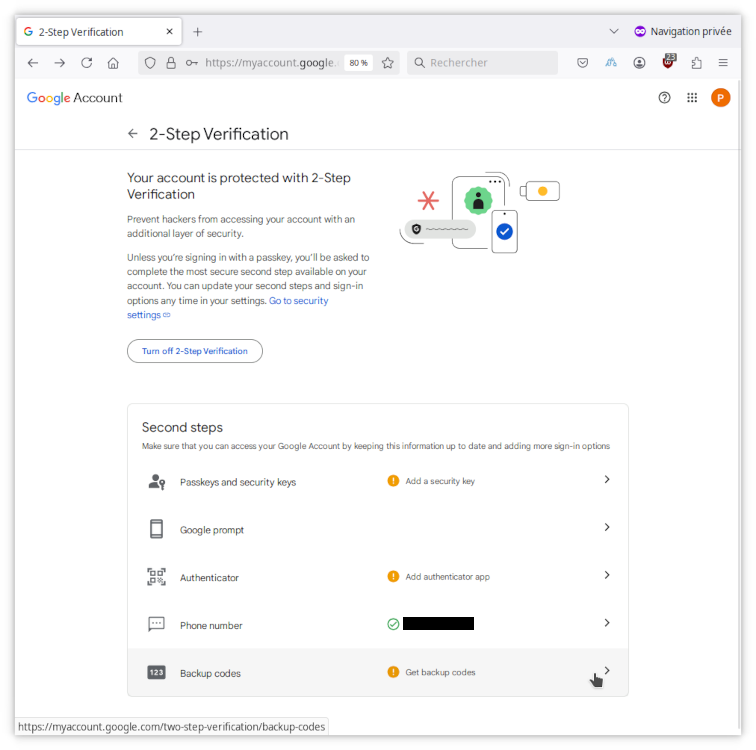Click the warning icon beside Add authenticator app
This screenshot has height=750, width=756.
tap(393, 576)
